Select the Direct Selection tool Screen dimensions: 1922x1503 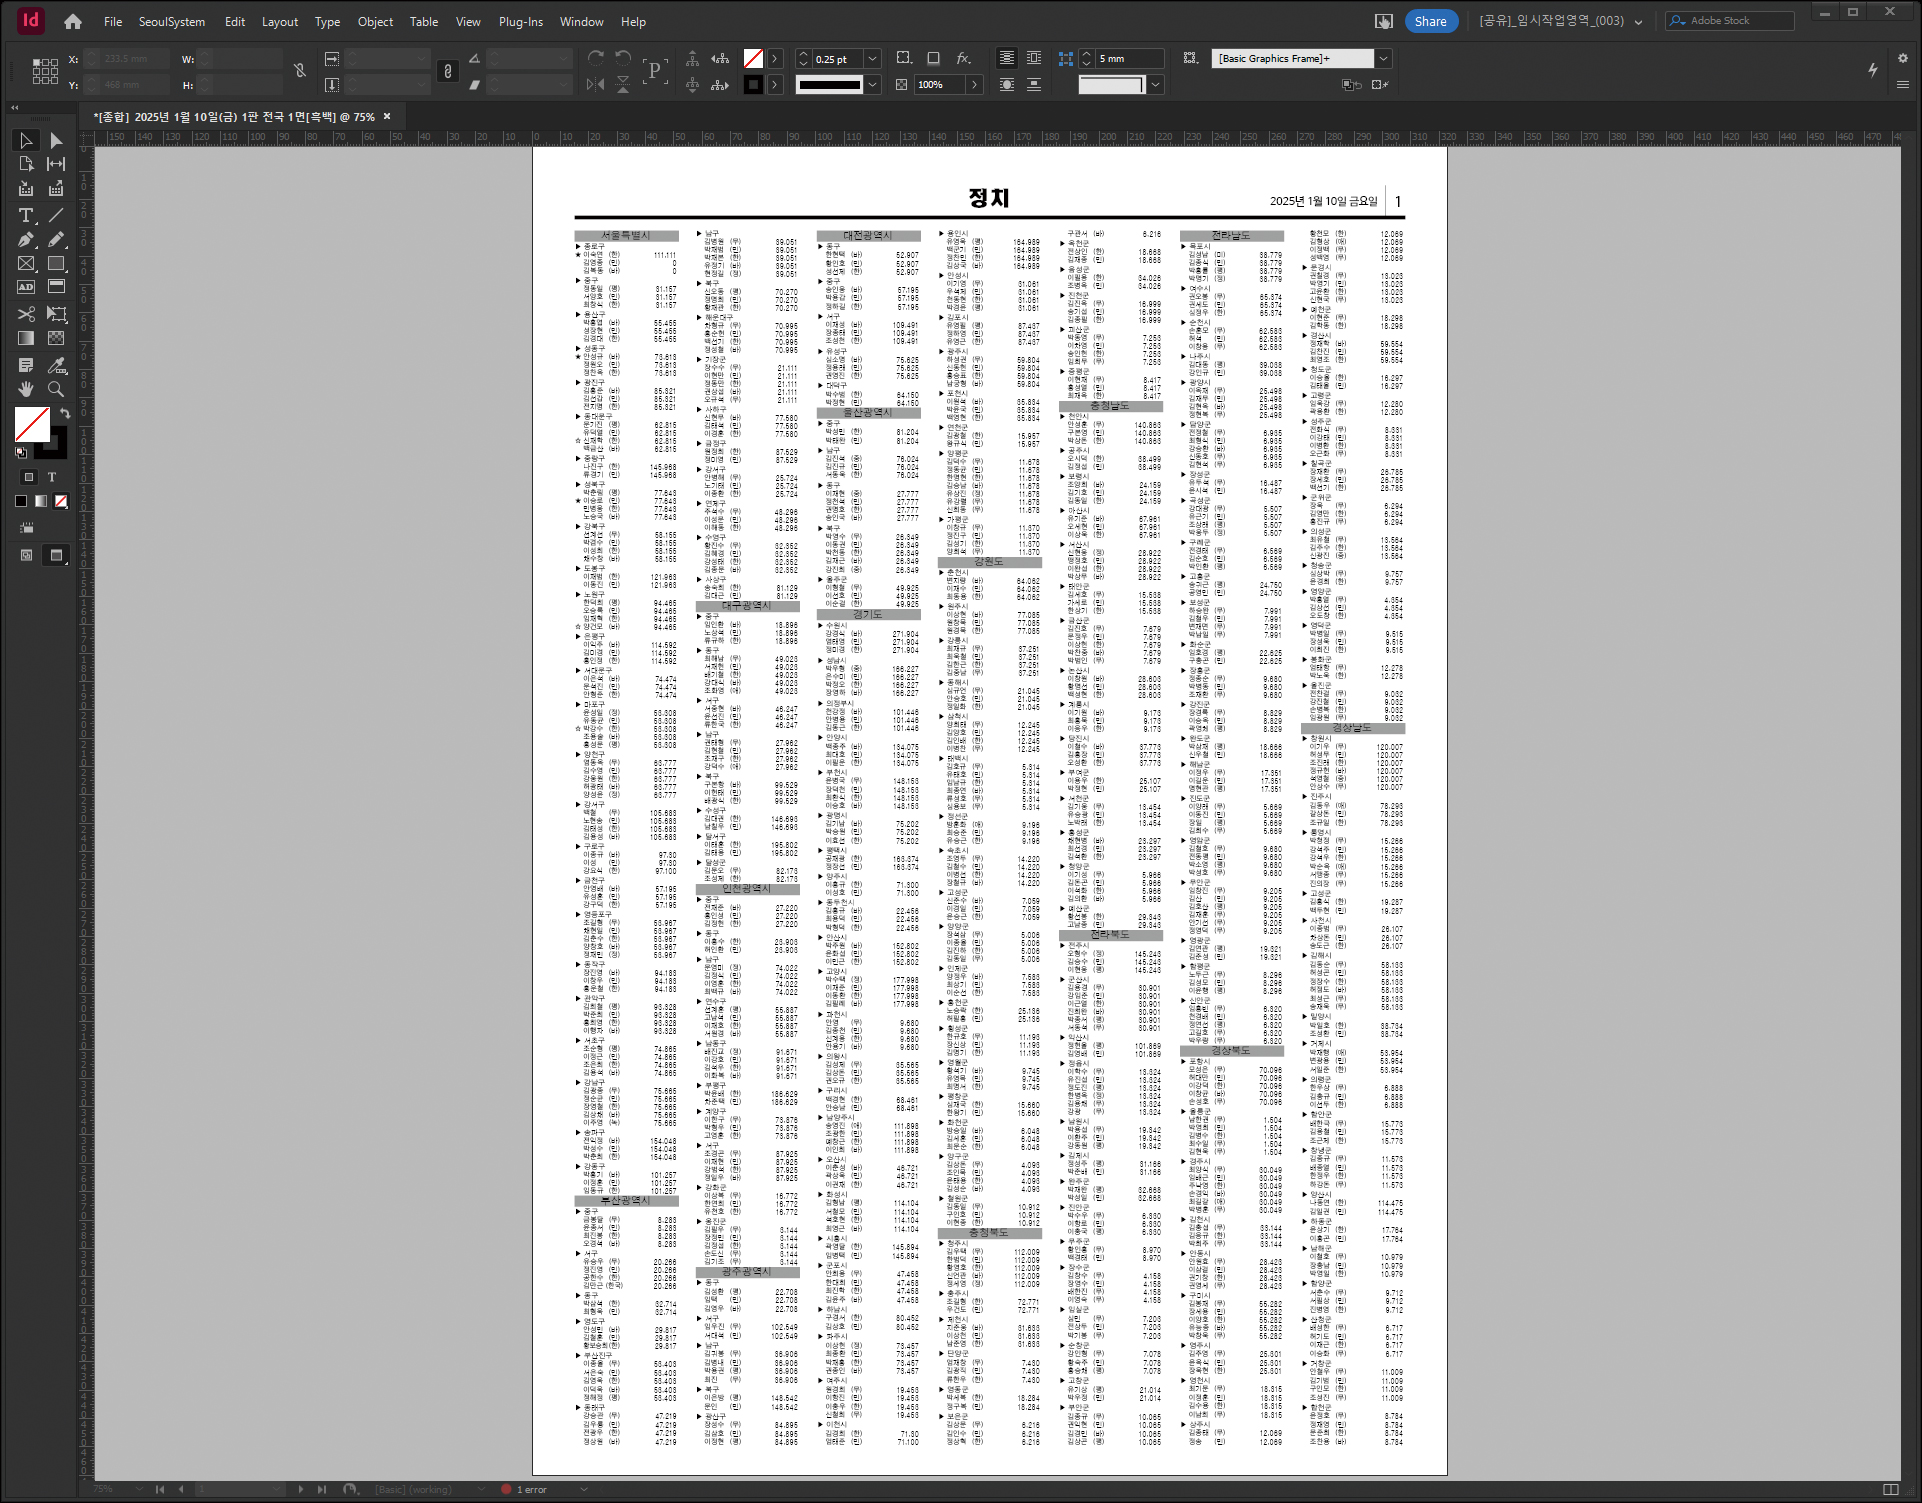56,140
